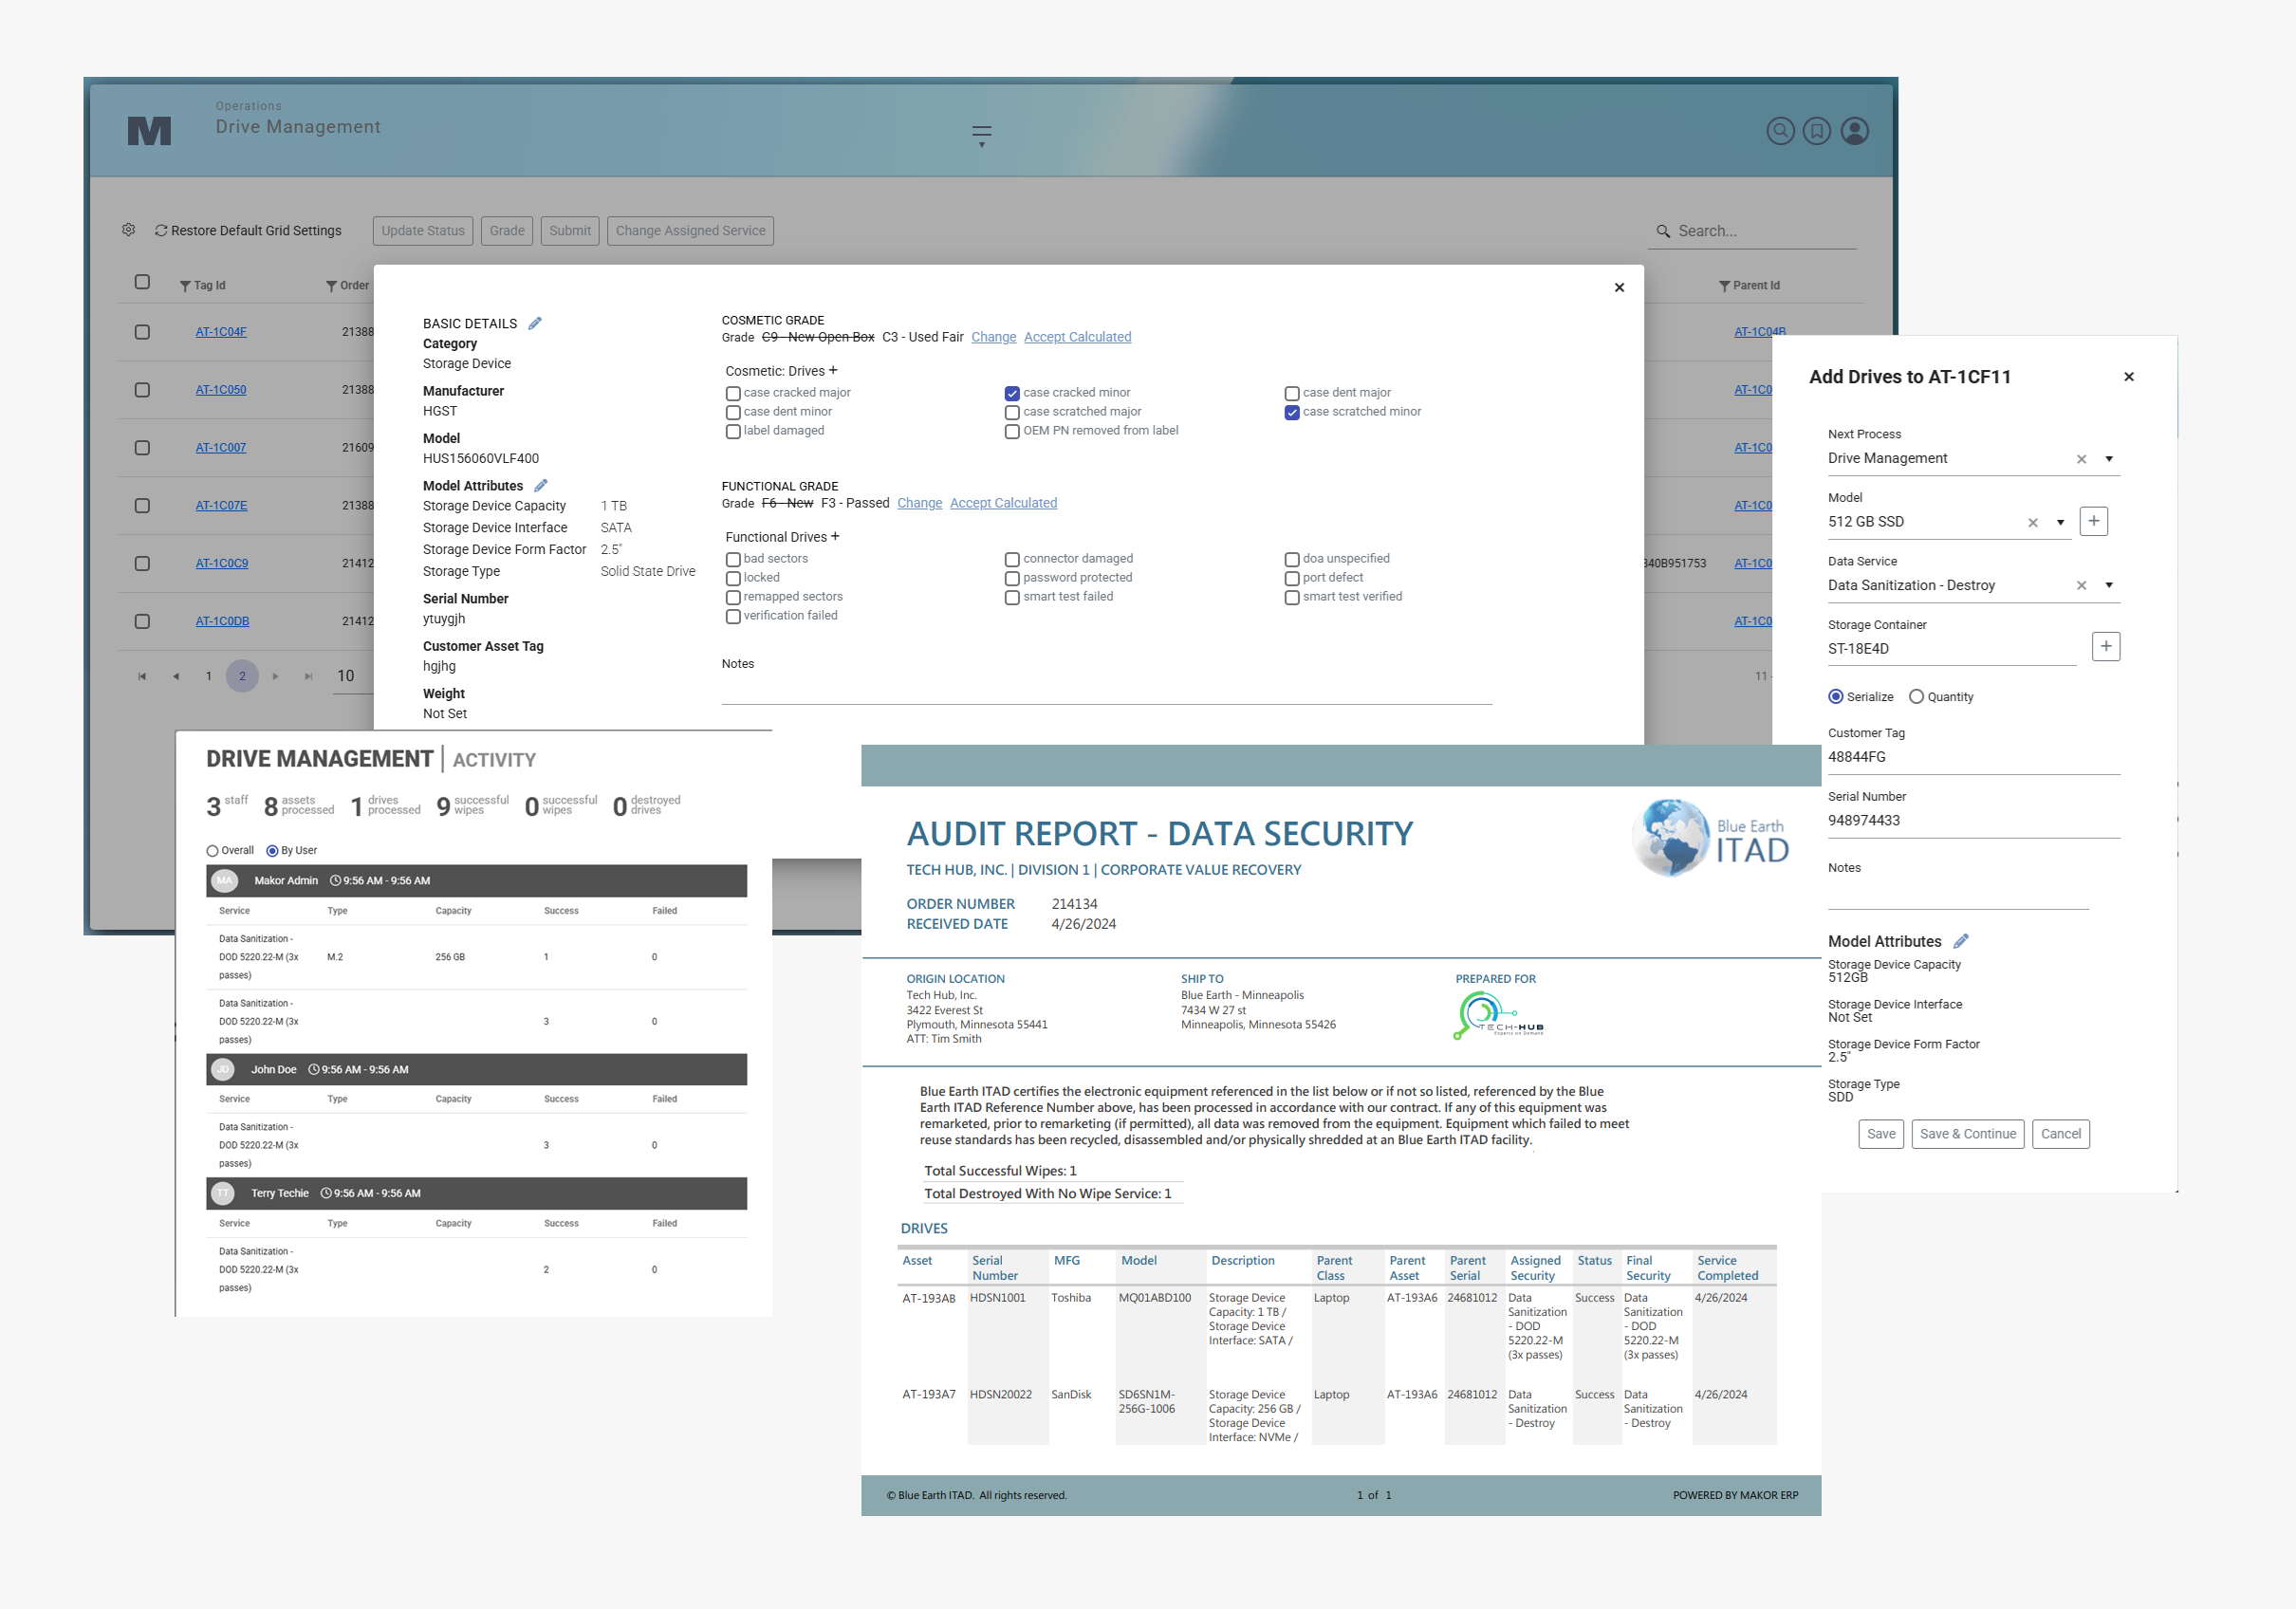Enable the bad sectors checkbox
This screenshot has width=2296, height=1609.
click(x=733, y=559)
